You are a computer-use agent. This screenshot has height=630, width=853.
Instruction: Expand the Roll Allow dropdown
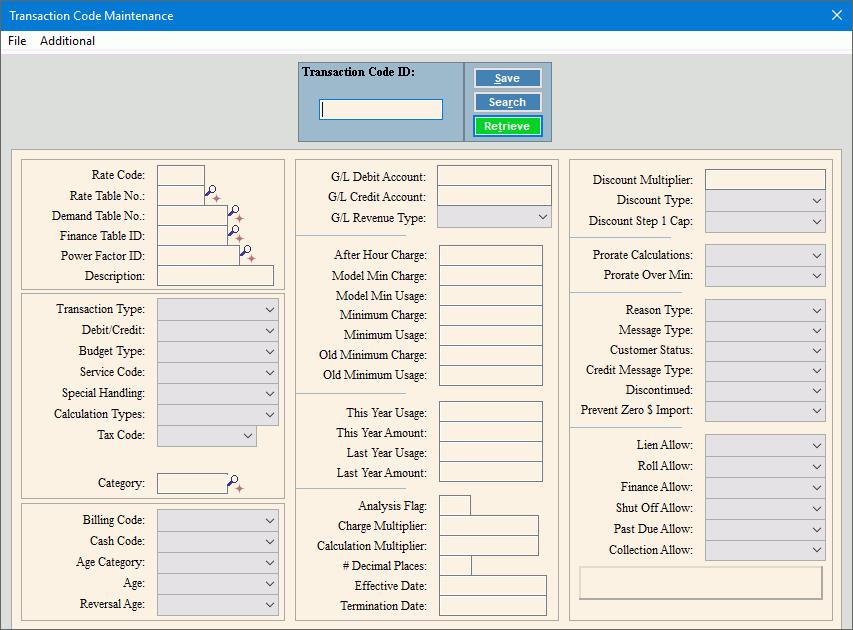pos(765,466)
